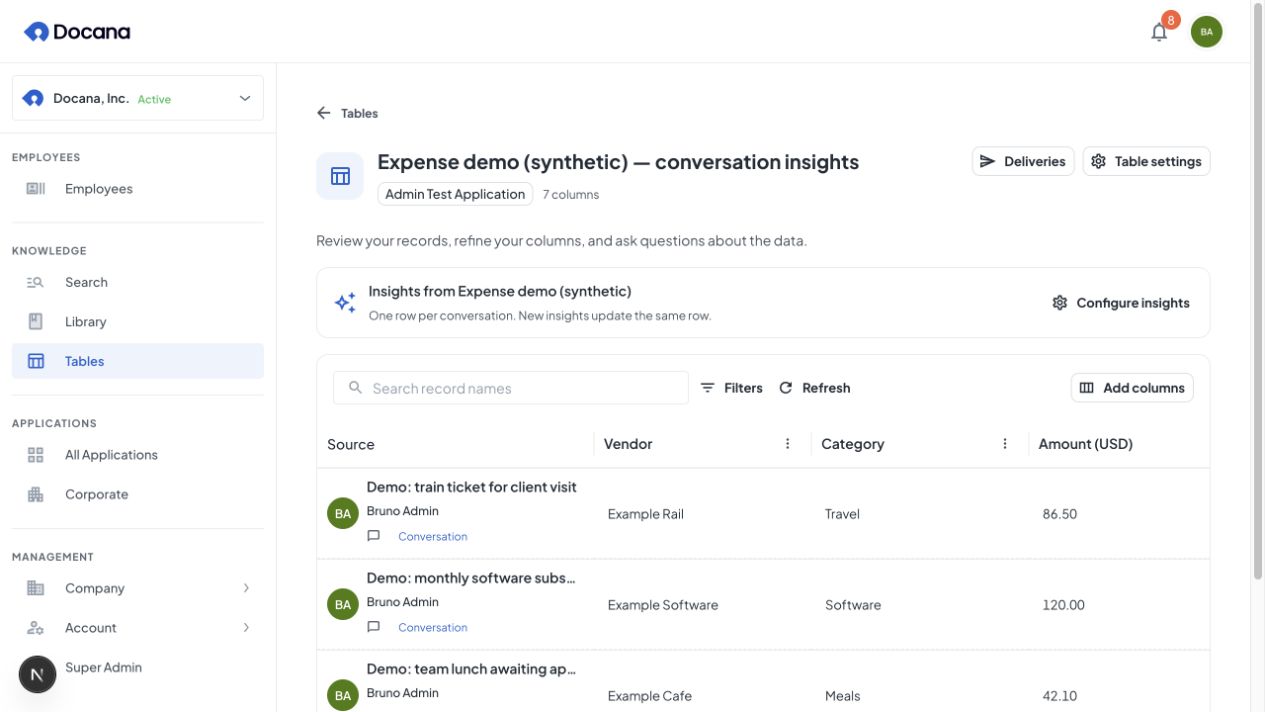Screen dimensions: 1265x712
Task: Select the Example Software vendor cell
Action: (x=663, y=605)
